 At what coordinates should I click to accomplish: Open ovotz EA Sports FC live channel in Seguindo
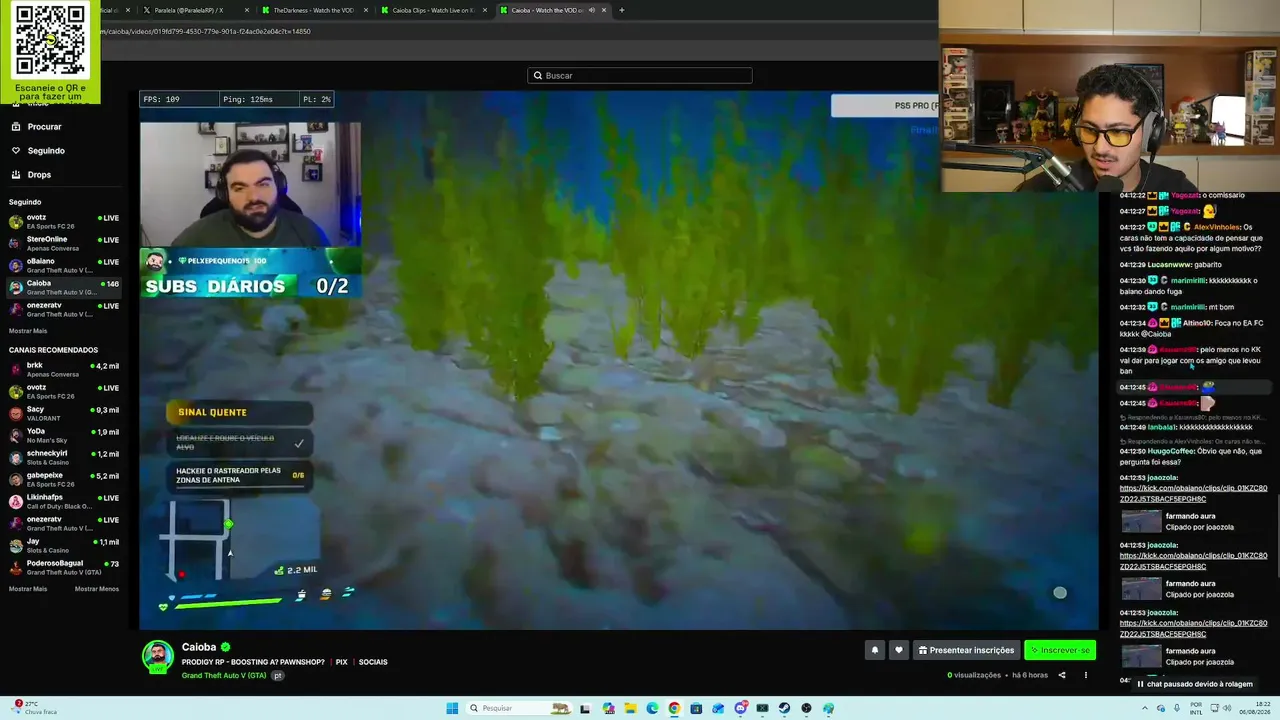point(64,221)
